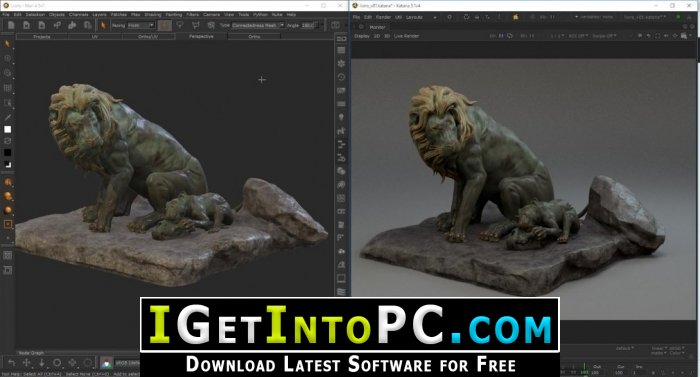Reset colors to default black and white
The height and width of the screenshot is (377, 700).
(x=8, y=164)
